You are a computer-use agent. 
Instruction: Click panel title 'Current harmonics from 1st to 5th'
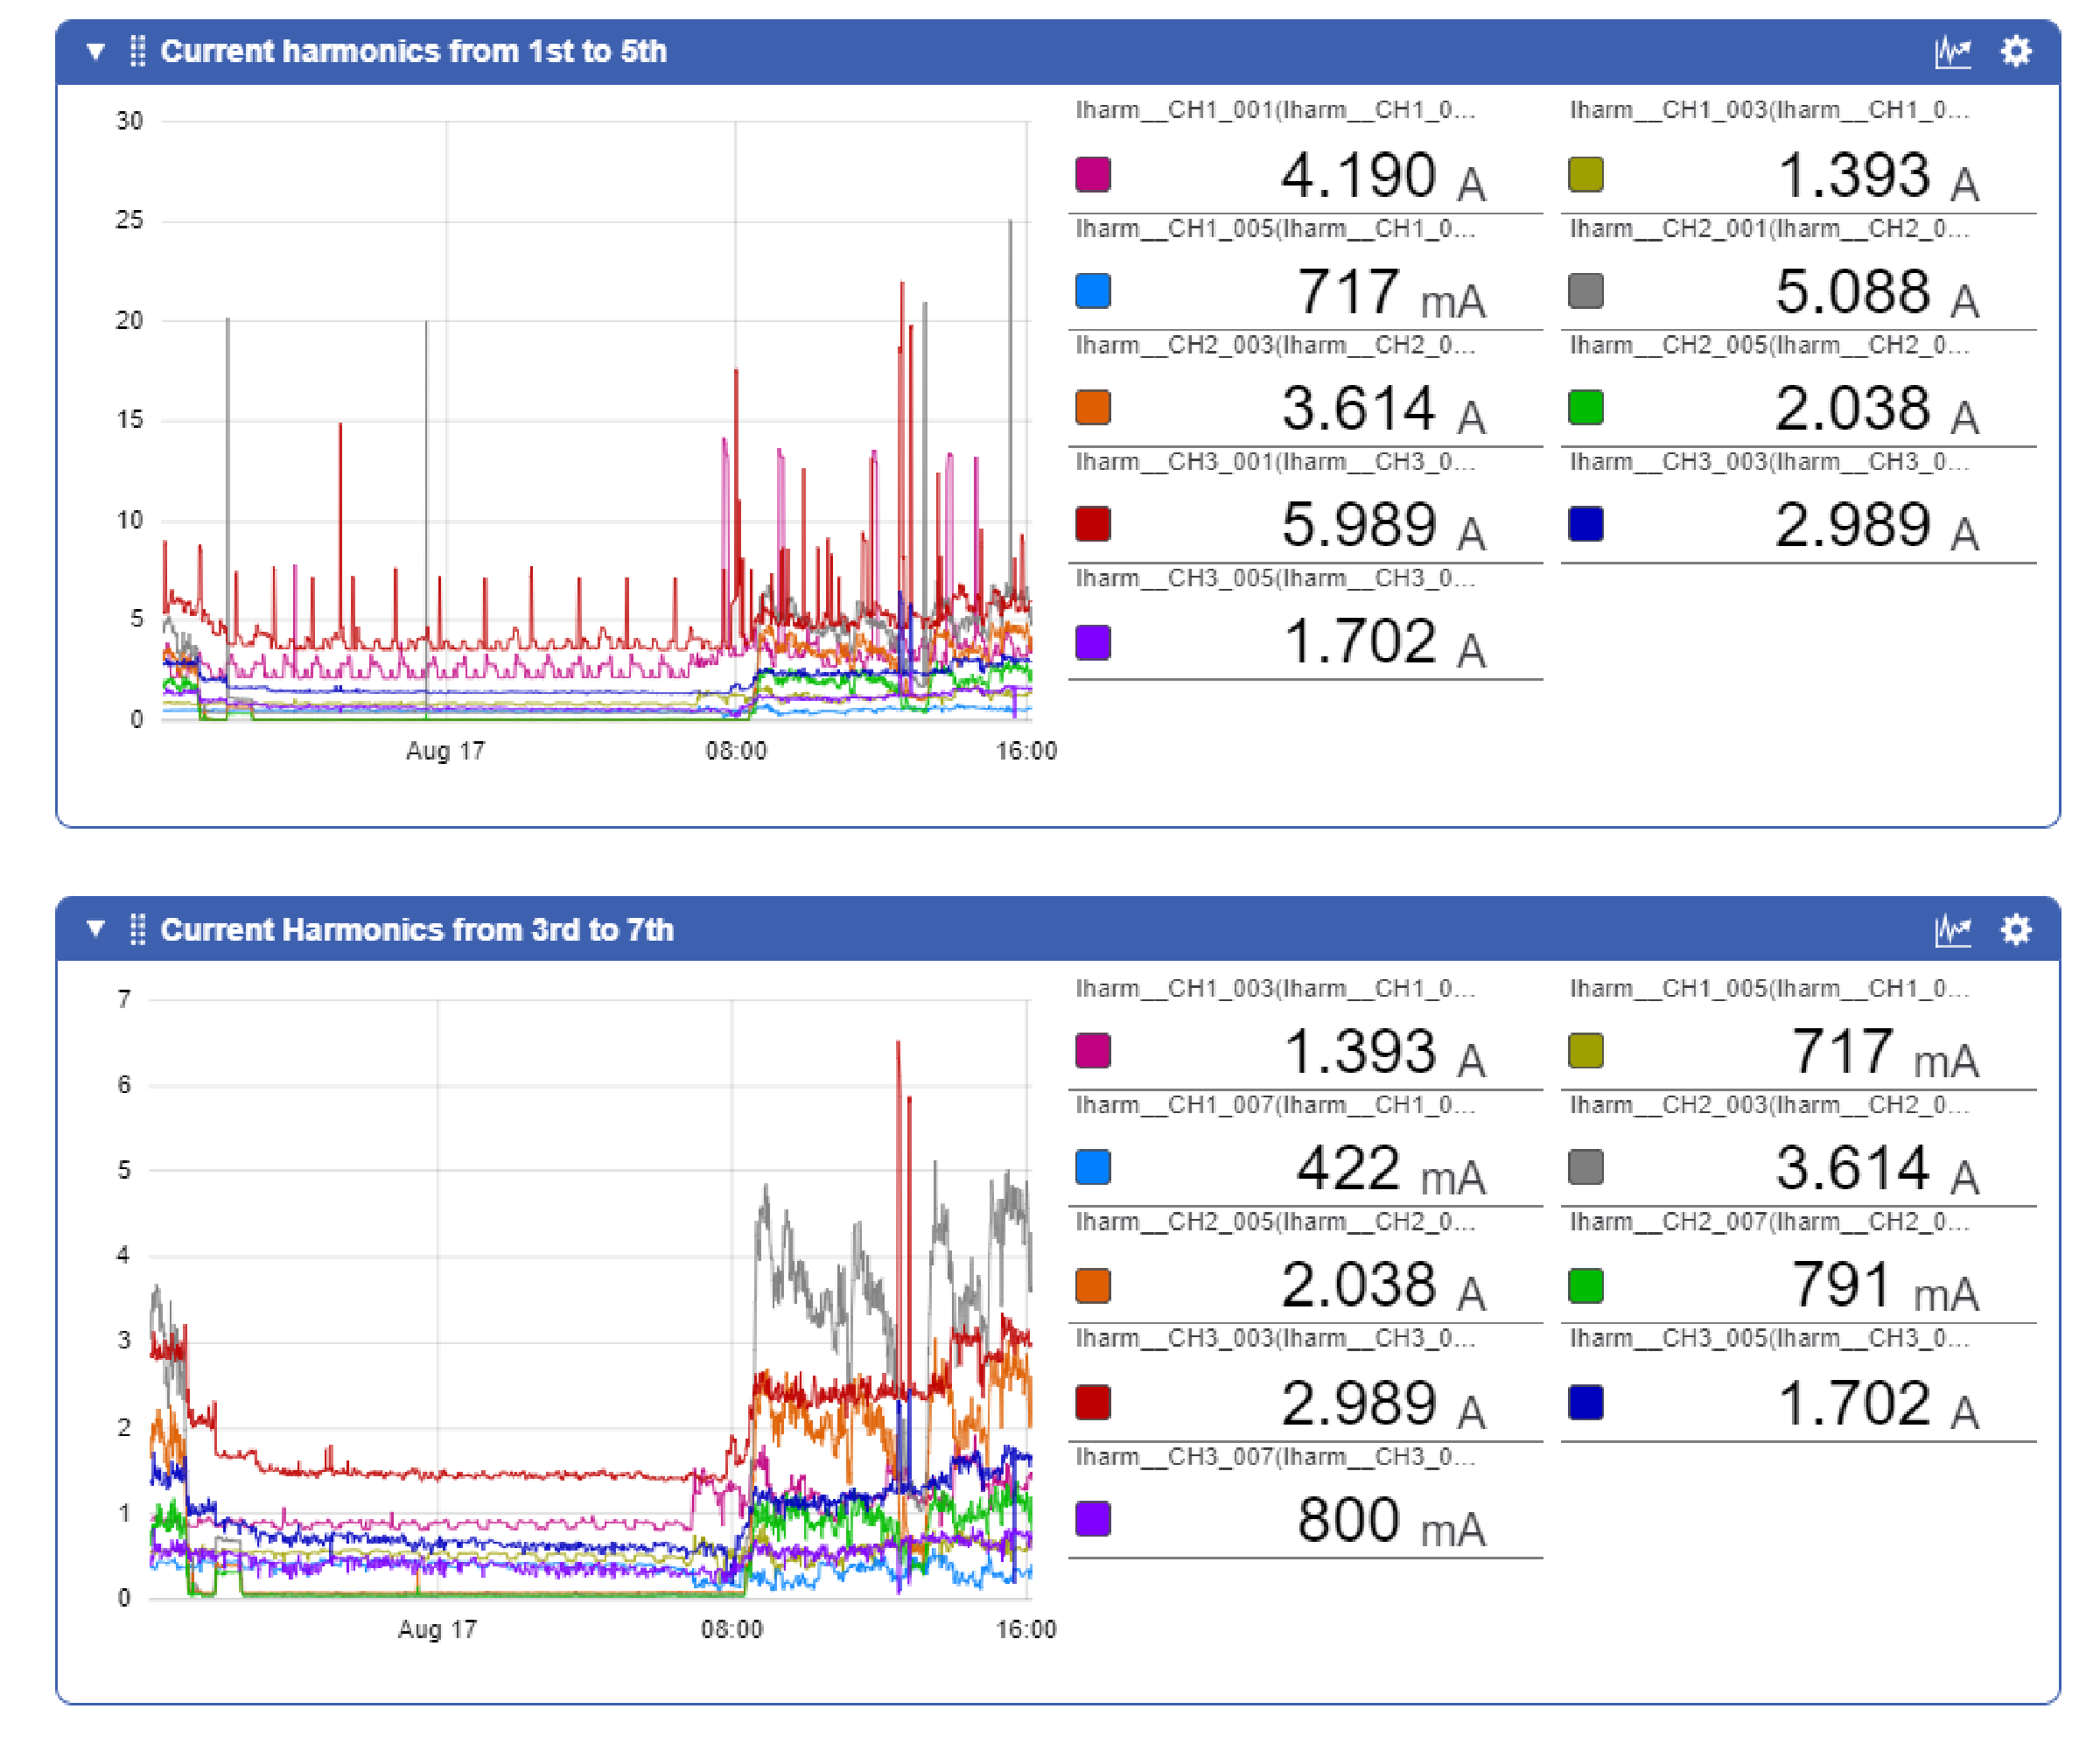[413, 51]
